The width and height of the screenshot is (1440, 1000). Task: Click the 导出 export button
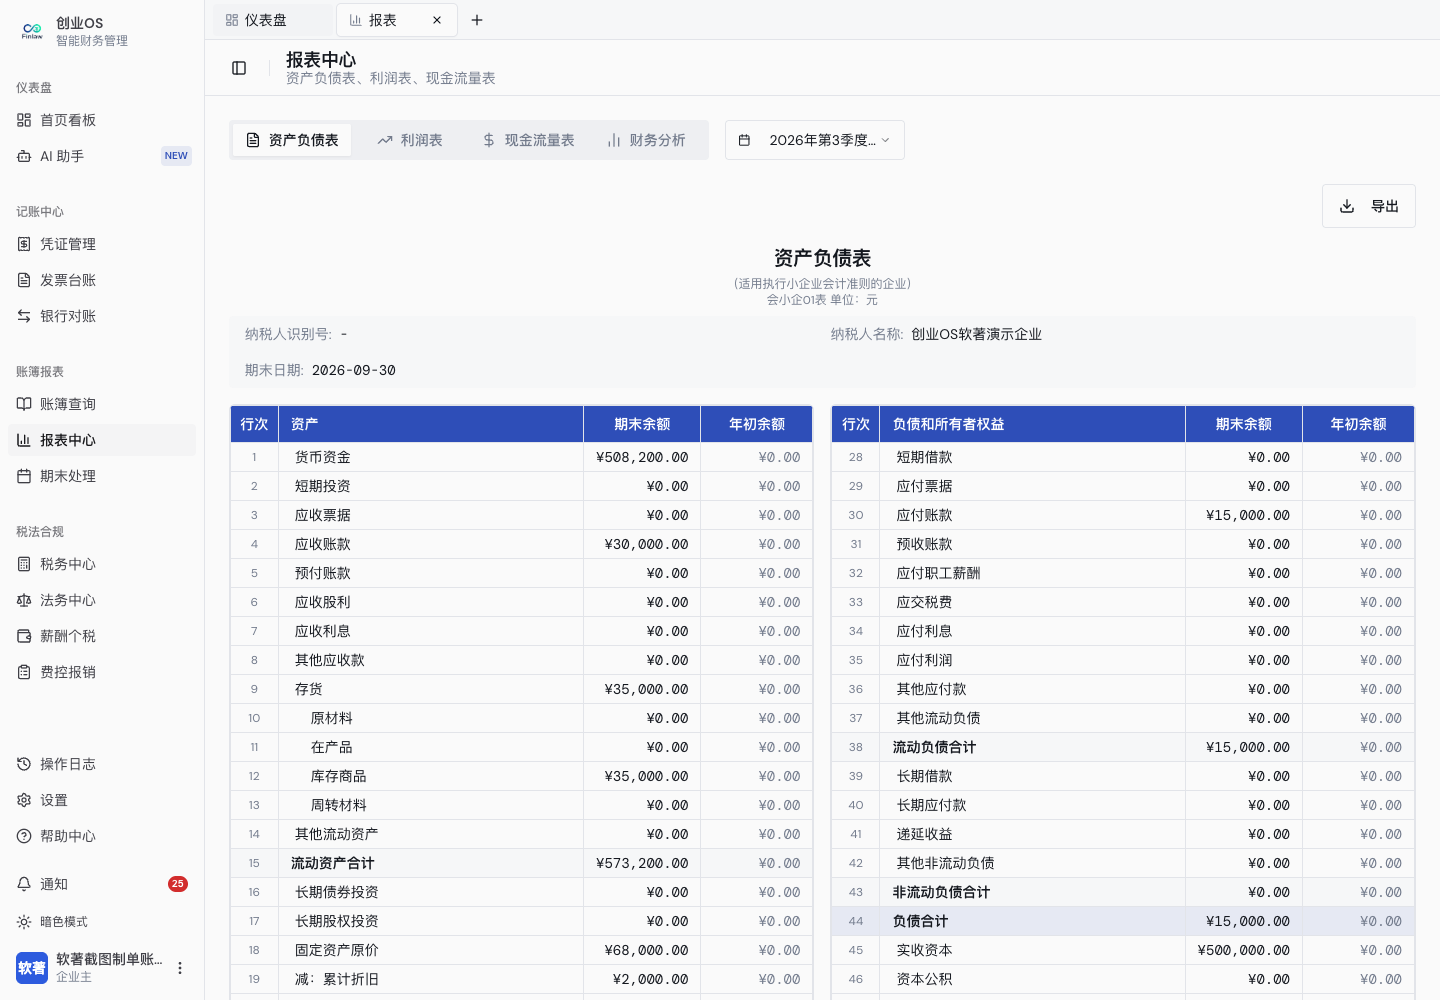pyautogui.click(x=1369, y=206)
